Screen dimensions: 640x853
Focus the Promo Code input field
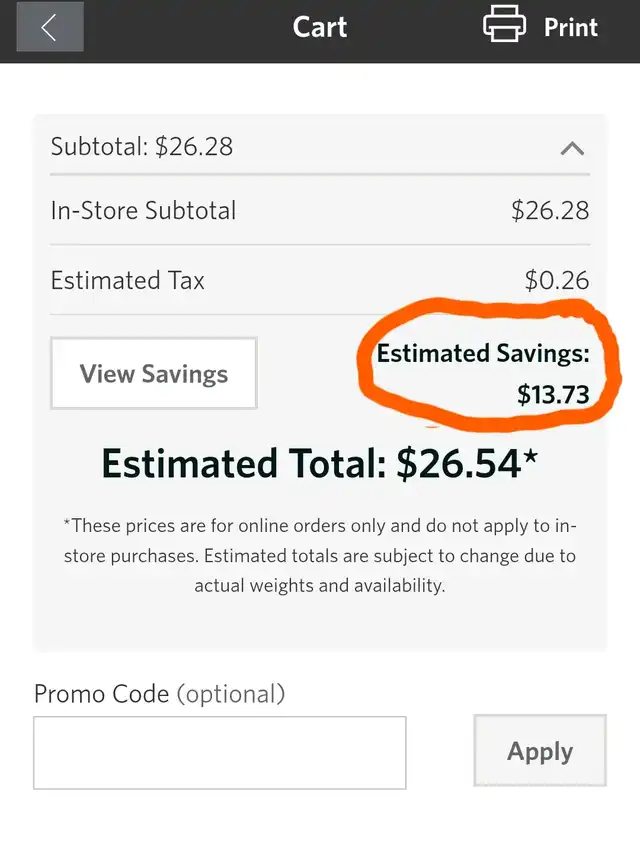point(220,752)
